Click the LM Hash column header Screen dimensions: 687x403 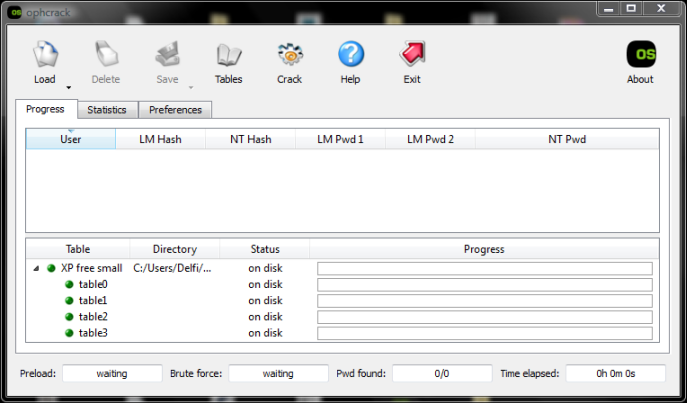[x=160, y=139]
